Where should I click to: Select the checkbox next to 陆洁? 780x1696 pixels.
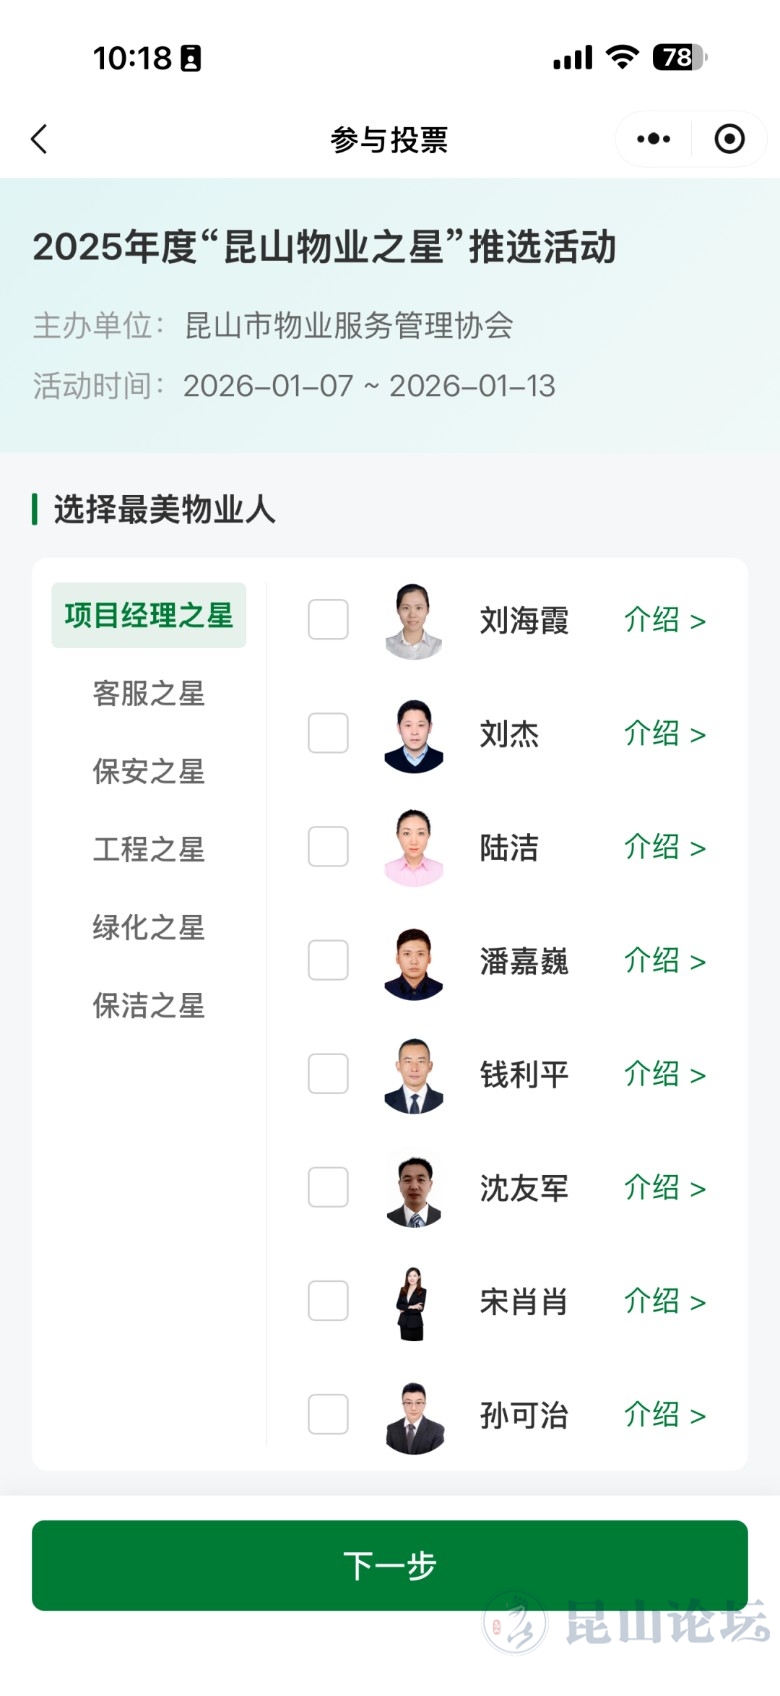pyautogui.click(x=328, y=847)
